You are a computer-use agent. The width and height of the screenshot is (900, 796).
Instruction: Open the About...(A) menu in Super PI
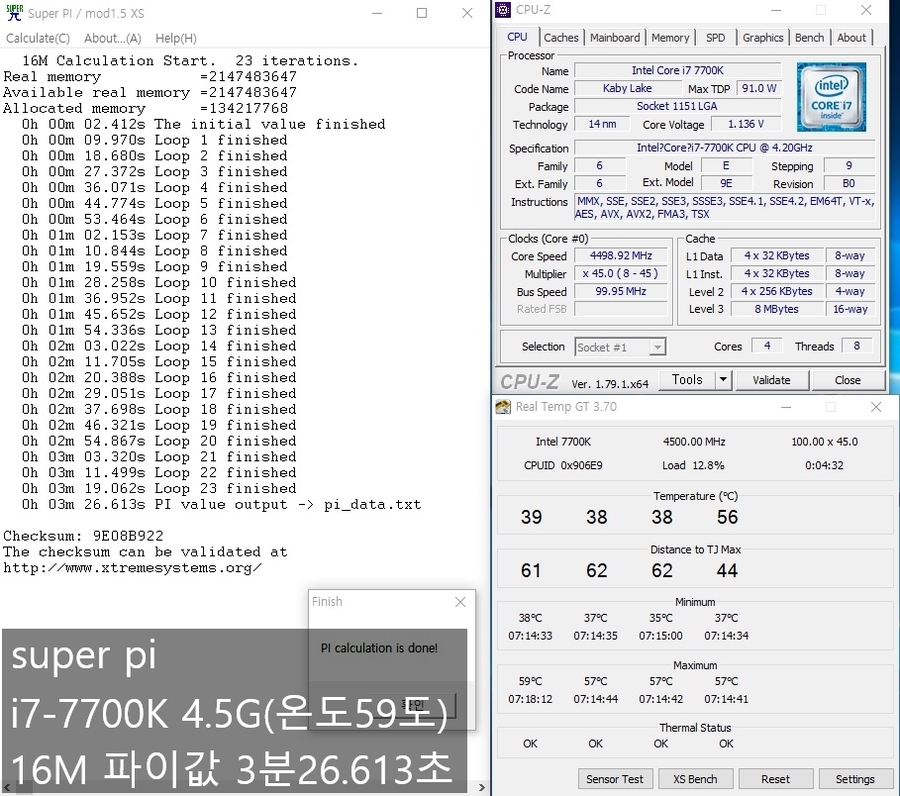112,38
